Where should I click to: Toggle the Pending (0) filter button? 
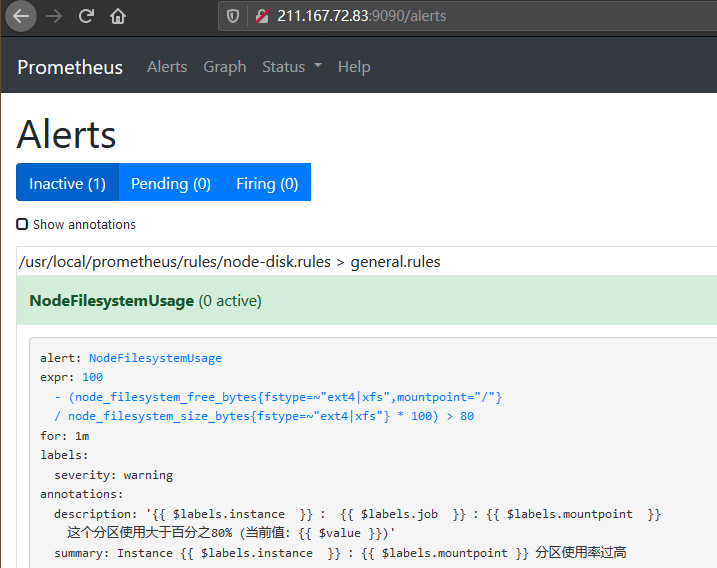pyautogui.click(x=171, y=183)
